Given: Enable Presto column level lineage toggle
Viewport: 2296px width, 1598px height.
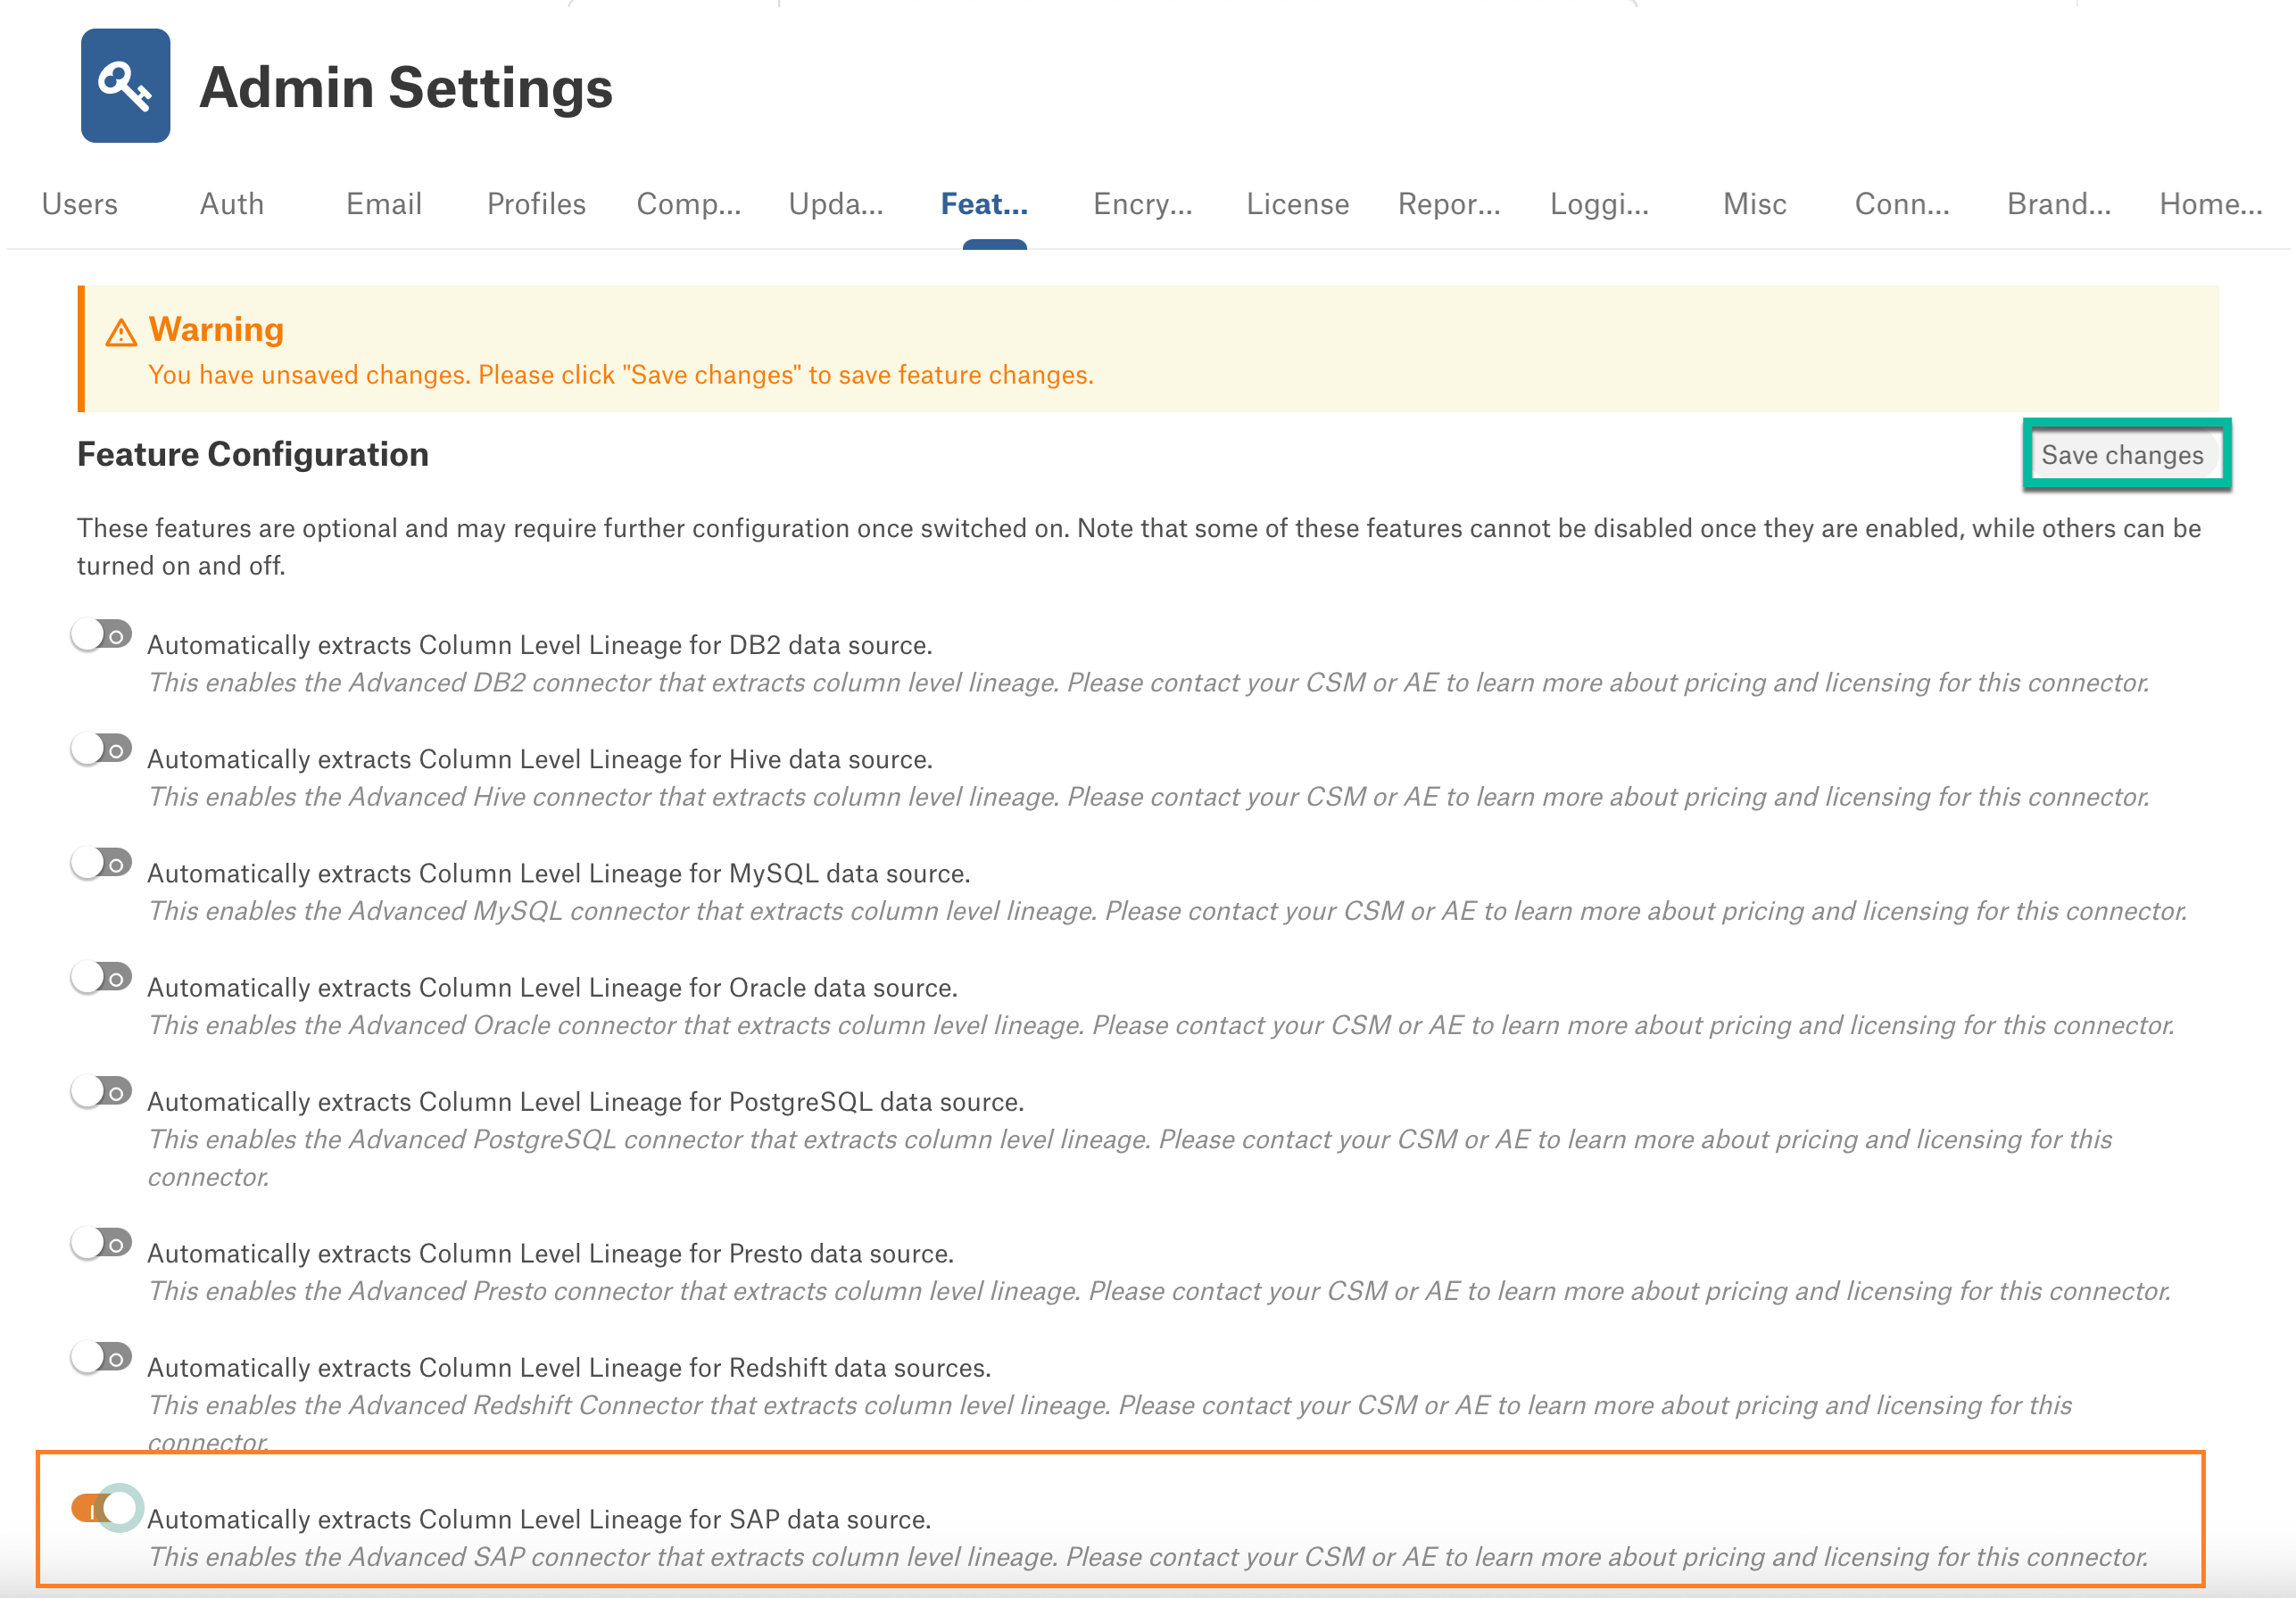Looking at the screenshot, I should [x=102, y=1243].
